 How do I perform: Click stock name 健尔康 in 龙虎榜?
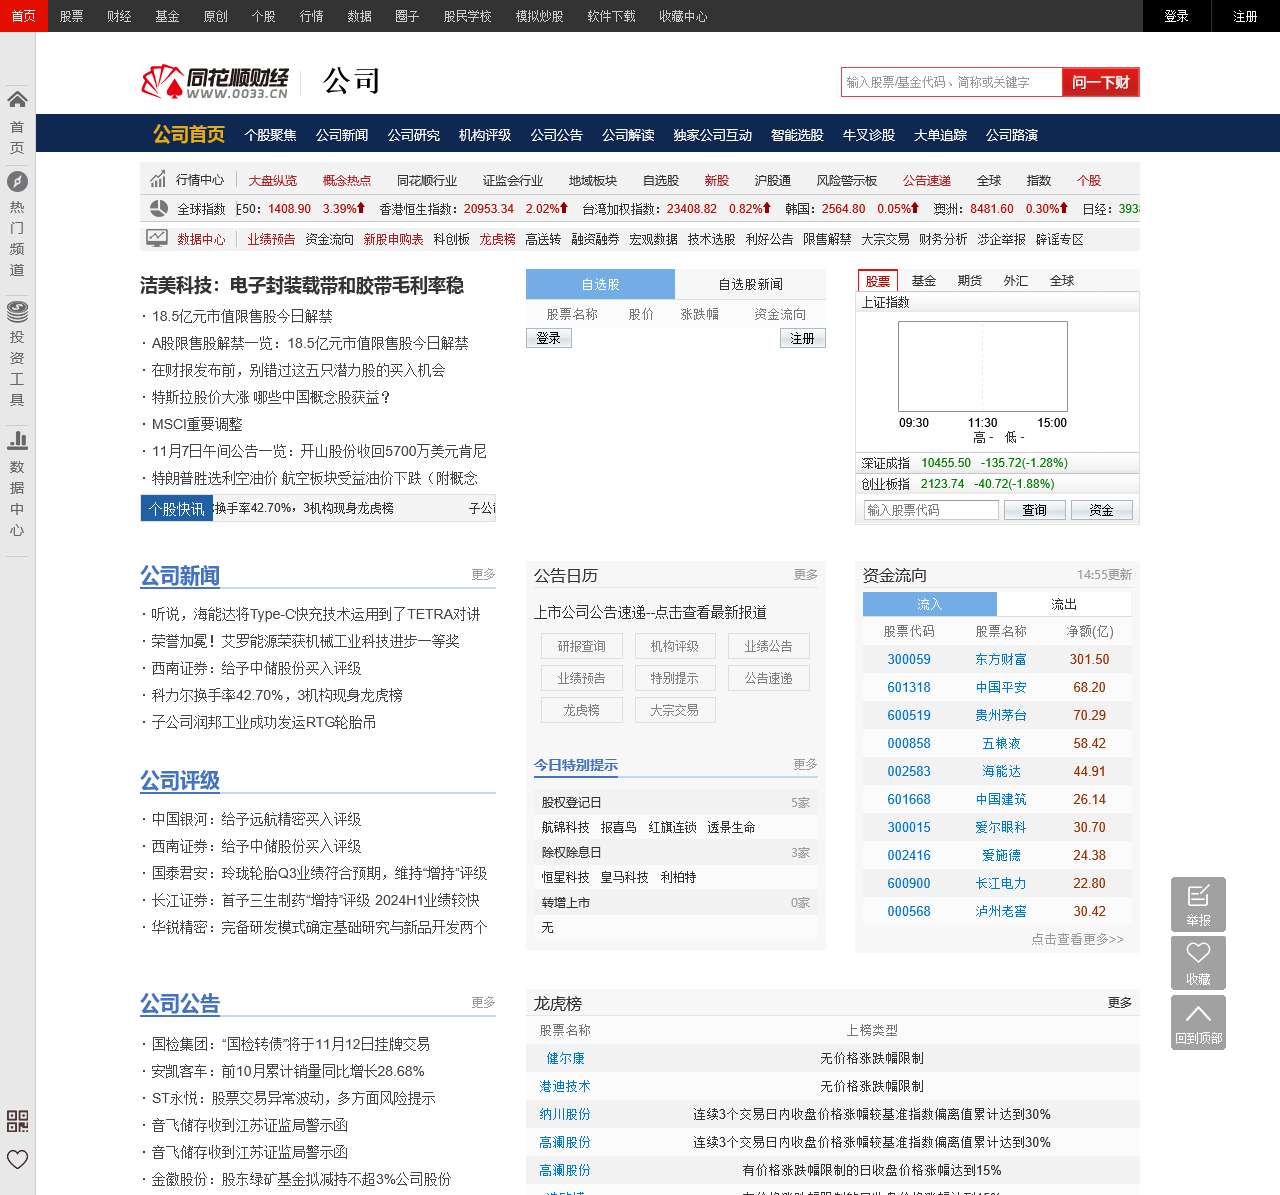[565, 1058]
